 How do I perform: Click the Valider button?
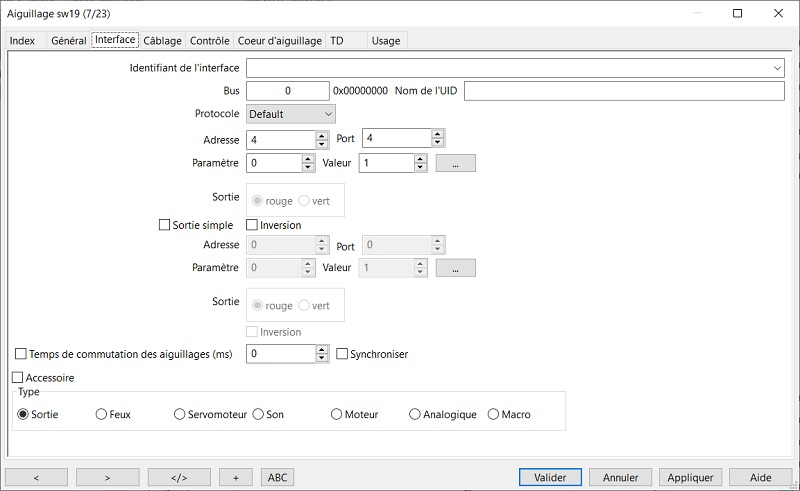(x=550, y=477)
